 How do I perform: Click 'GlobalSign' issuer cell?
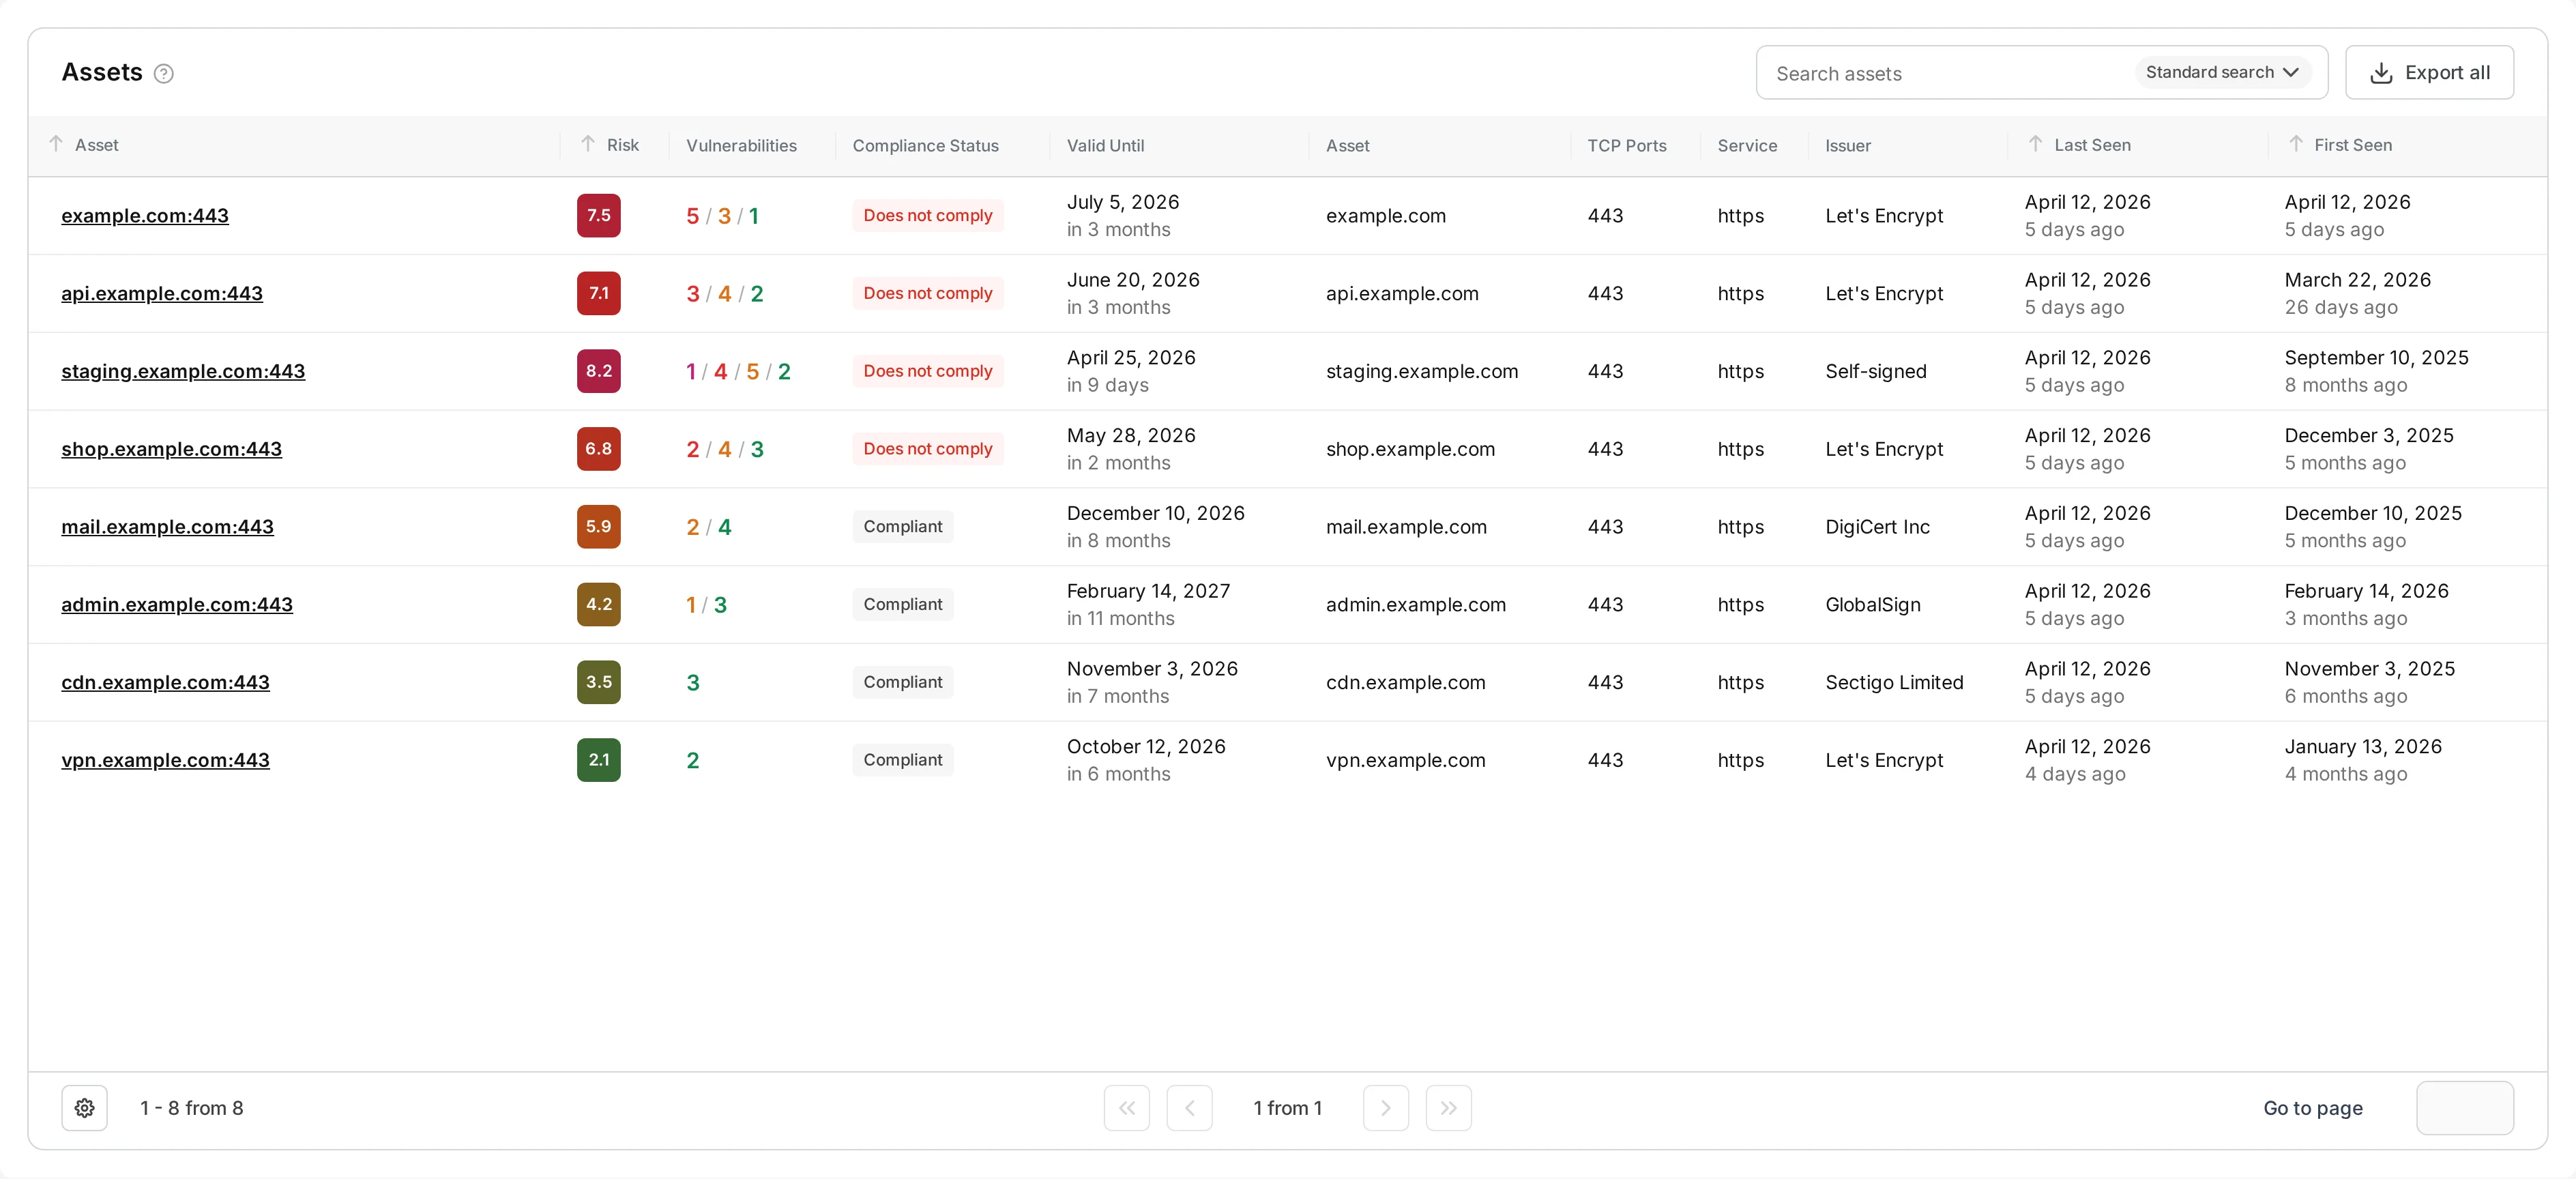click(1873, 605)
